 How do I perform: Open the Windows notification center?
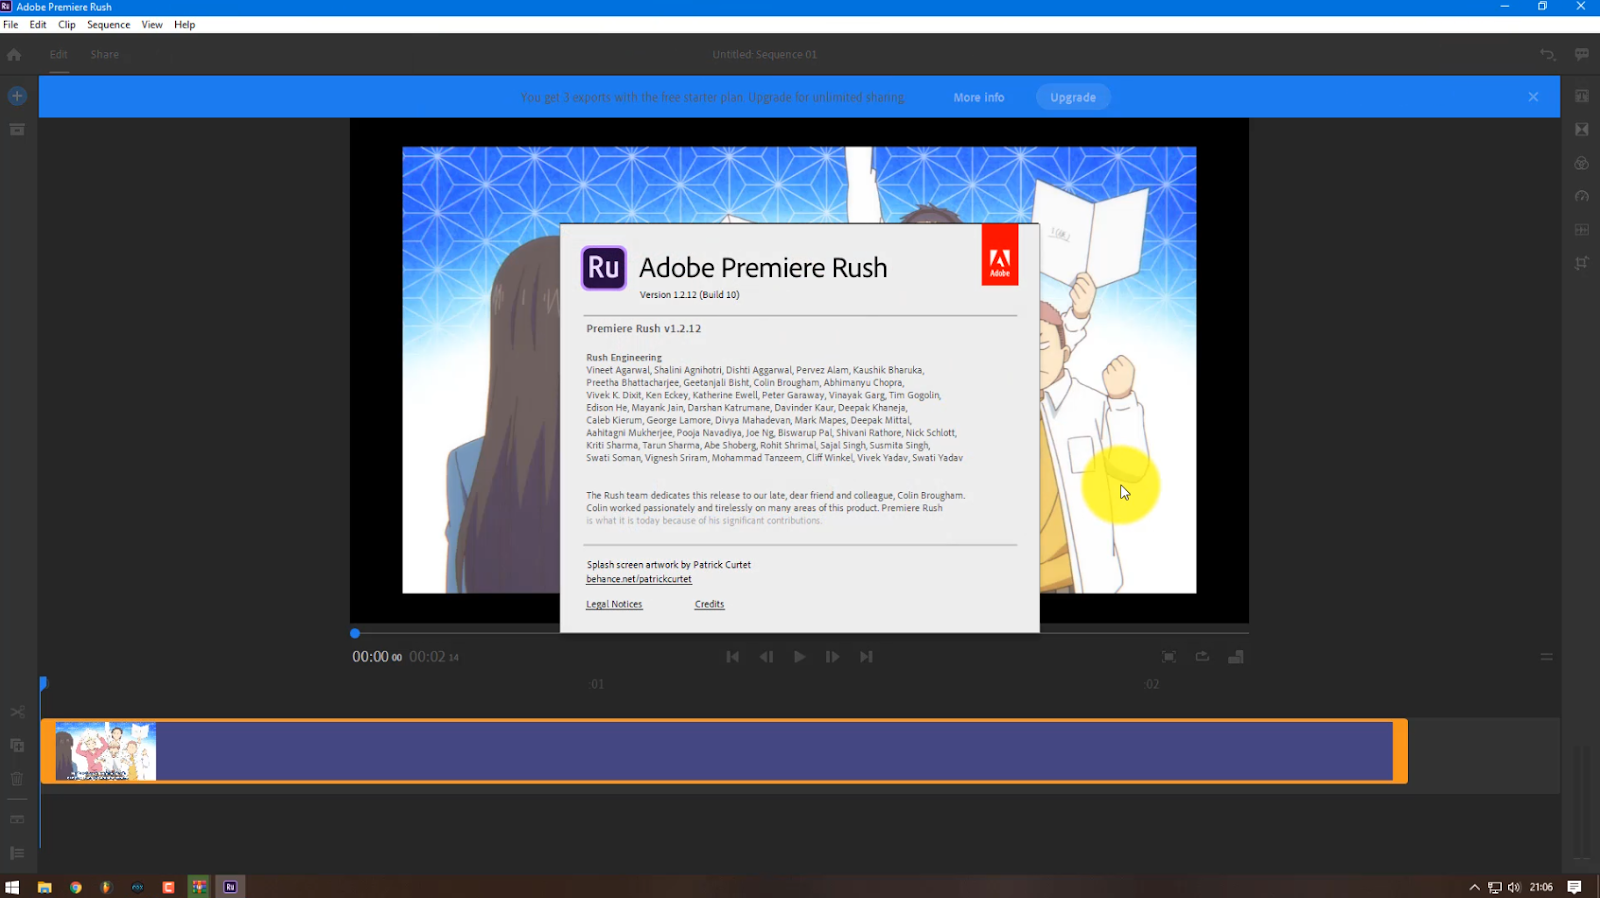click(x=1575, y=887)
